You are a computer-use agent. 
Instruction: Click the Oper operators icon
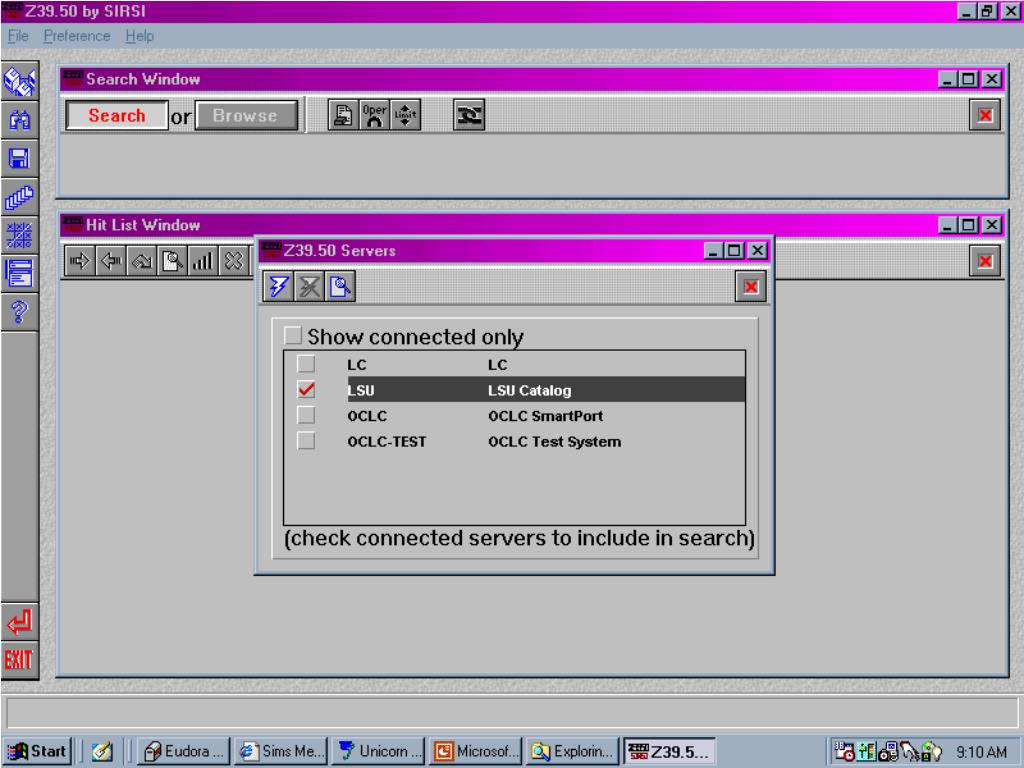[373, 115]
